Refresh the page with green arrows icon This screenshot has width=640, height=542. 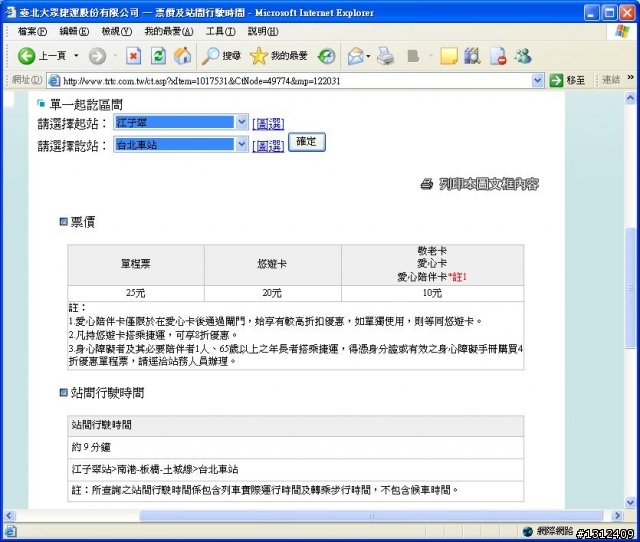pos(158,56)
